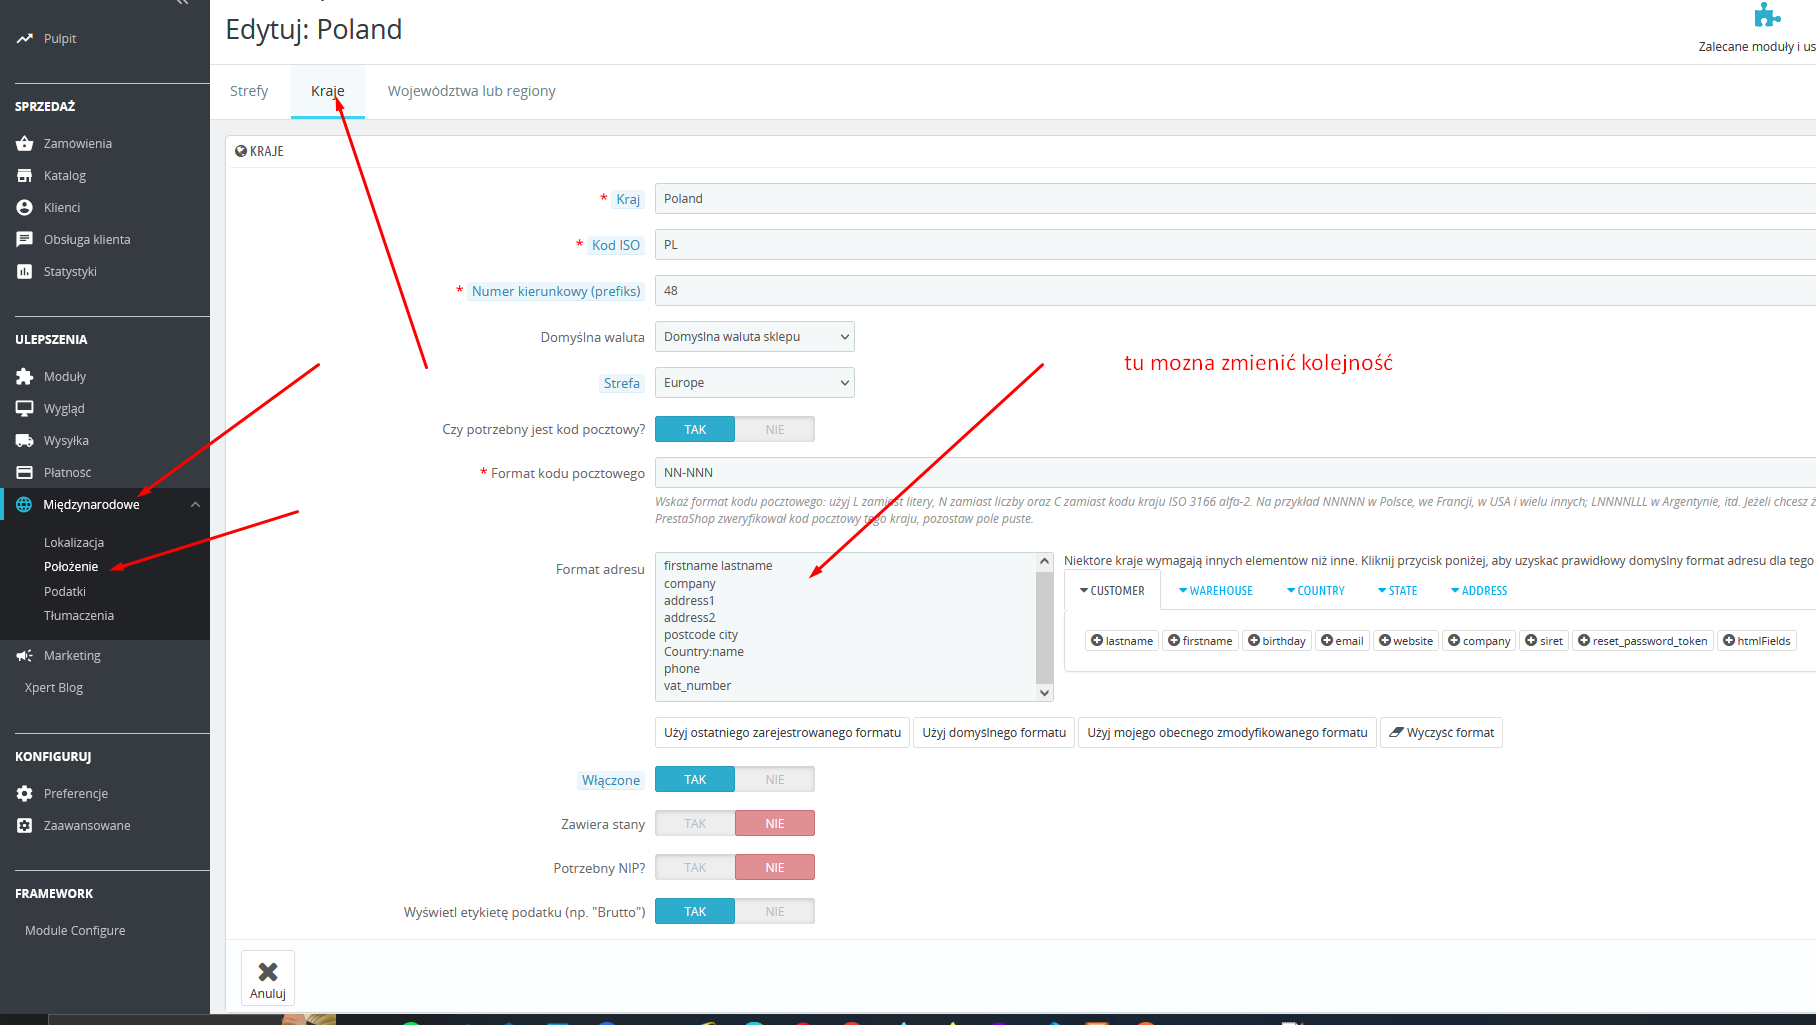Screen dimensions: 1816x1025
Task: Switch to Województwa lub regiony tab
Action: 472,91
